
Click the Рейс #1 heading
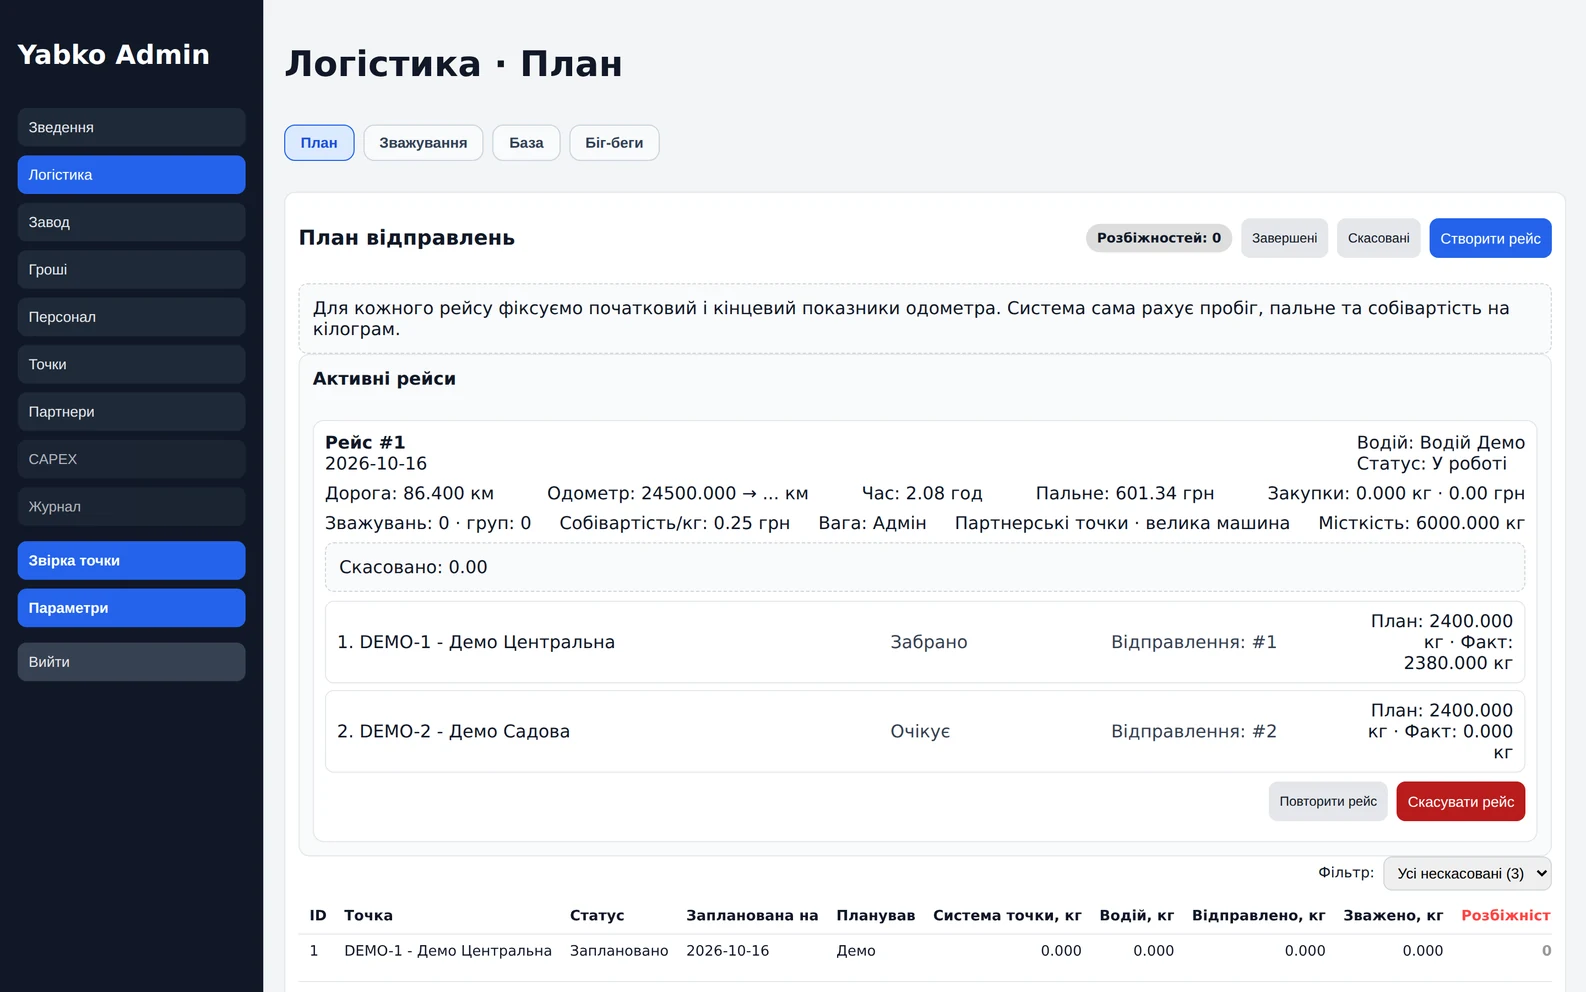(365, 442)
